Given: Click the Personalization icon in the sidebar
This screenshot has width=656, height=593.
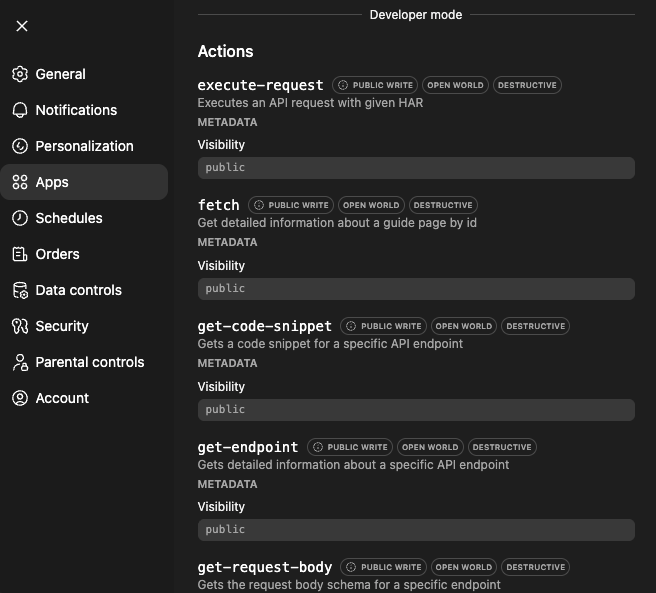Looking at the screenshot, I should click(20, 146).
